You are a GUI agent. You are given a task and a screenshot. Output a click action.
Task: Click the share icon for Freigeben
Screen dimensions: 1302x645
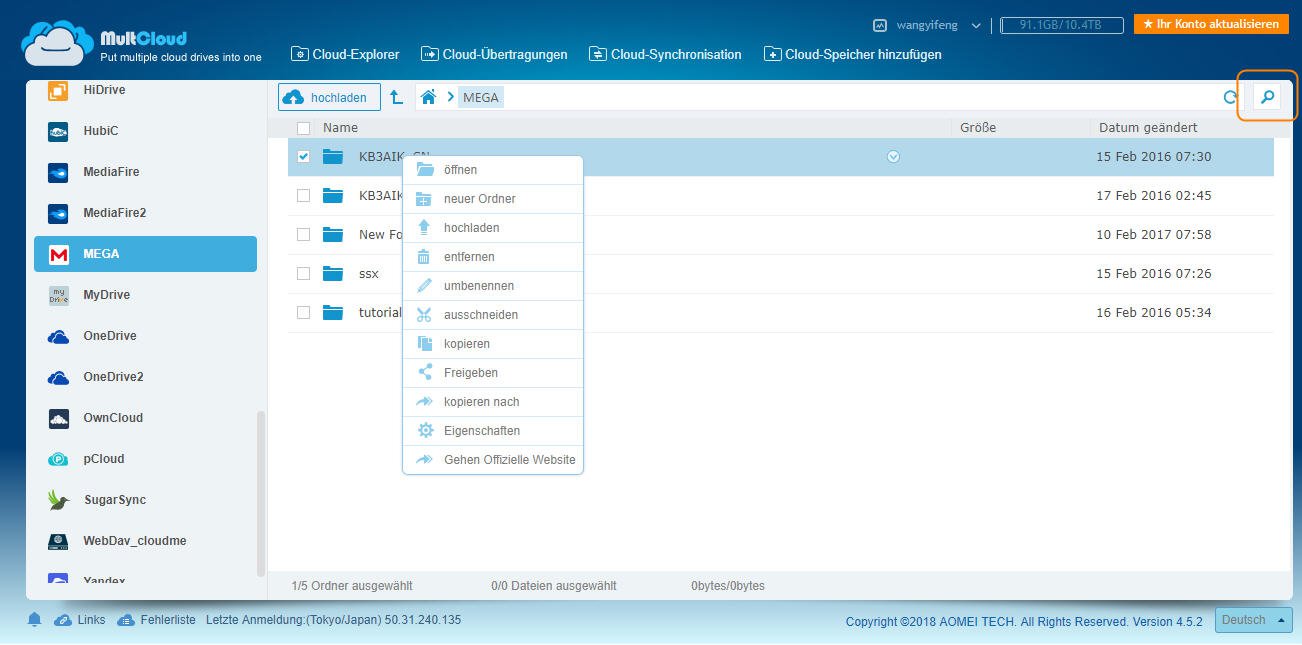pos(424,373)
